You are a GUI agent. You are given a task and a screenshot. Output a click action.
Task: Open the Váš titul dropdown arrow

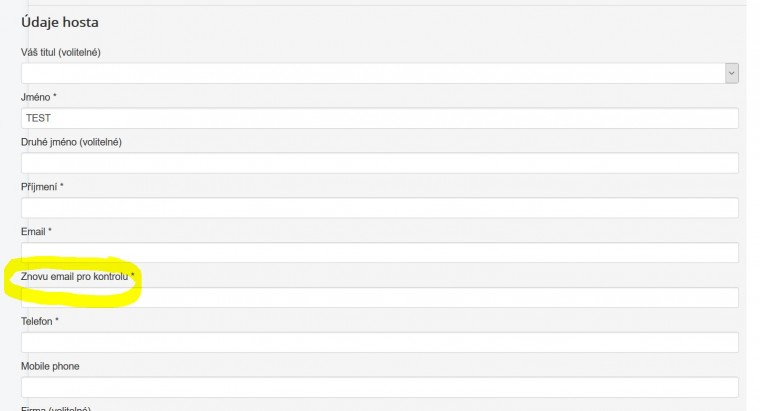[x=731, y=73]
